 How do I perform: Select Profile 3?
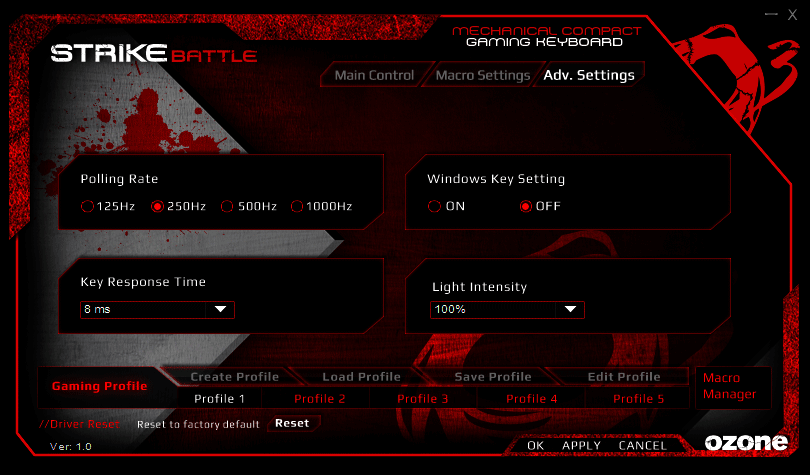[x=423, y=399]
